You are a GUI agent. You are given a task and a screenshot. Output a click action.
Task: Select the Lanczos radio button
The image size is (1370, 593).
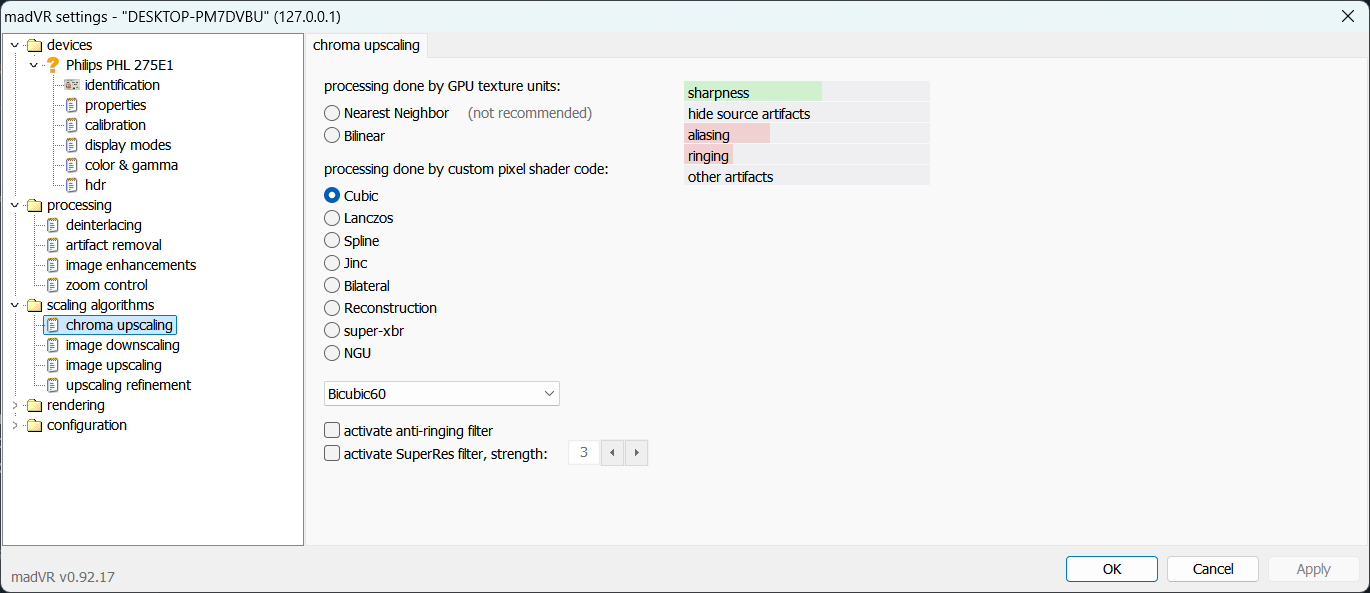[332, 218]
